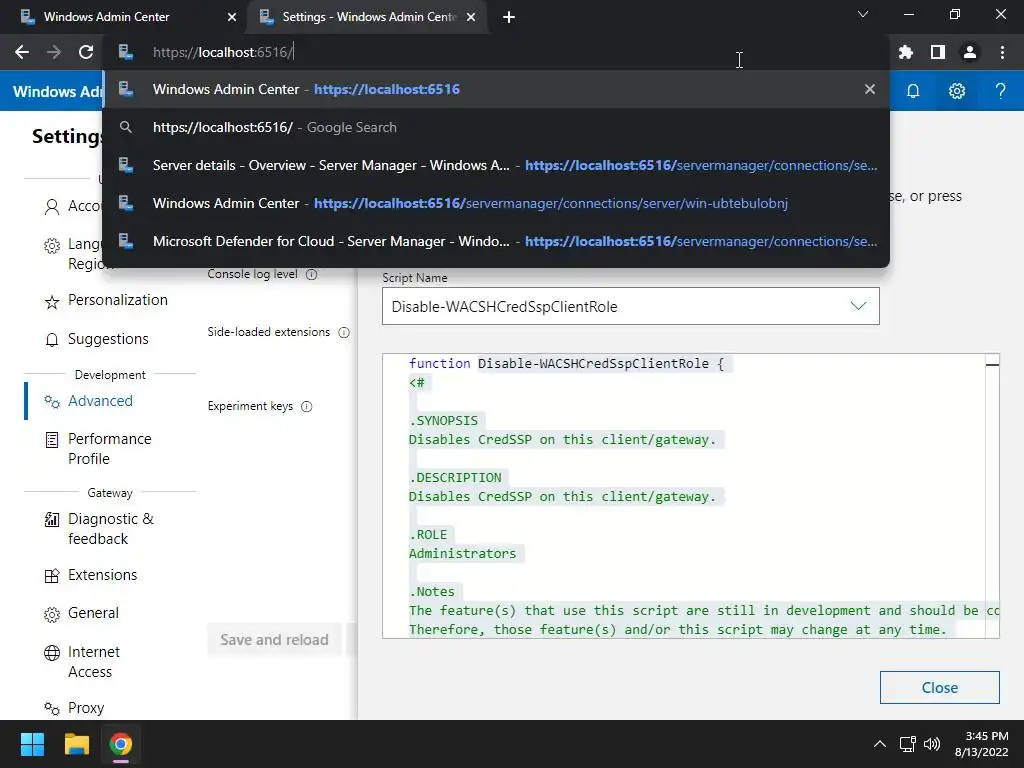
Task: Open the tab search chevron in the title bar
Action: point(863,14)
